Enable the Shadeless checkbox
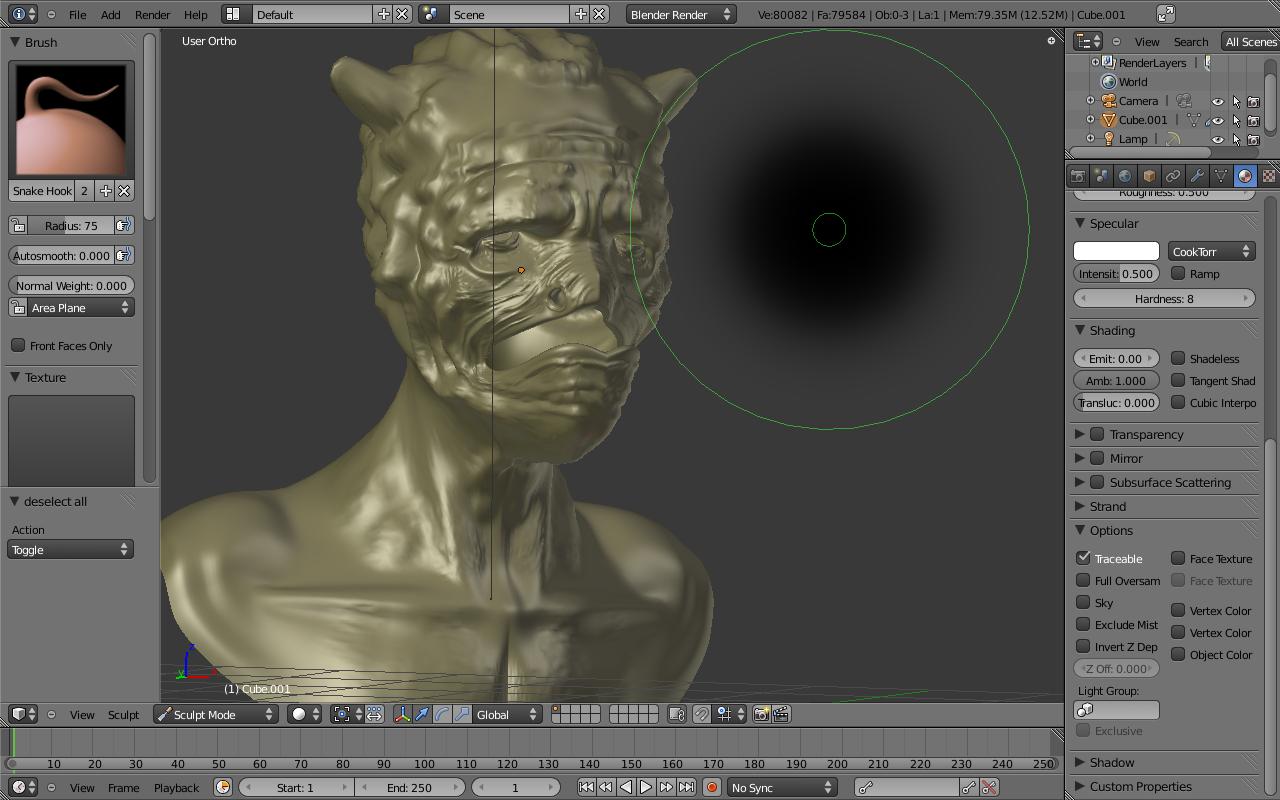 [1178, 358]
